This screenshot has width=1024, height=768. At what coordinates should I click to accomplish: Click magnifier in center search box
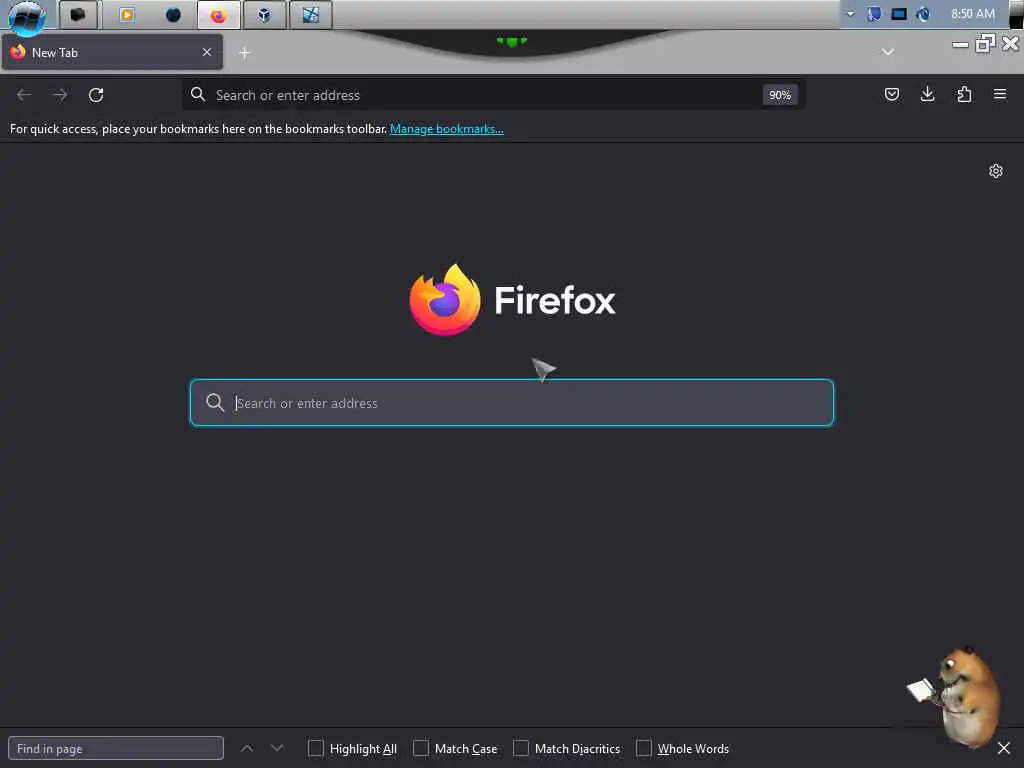point(215,402)
